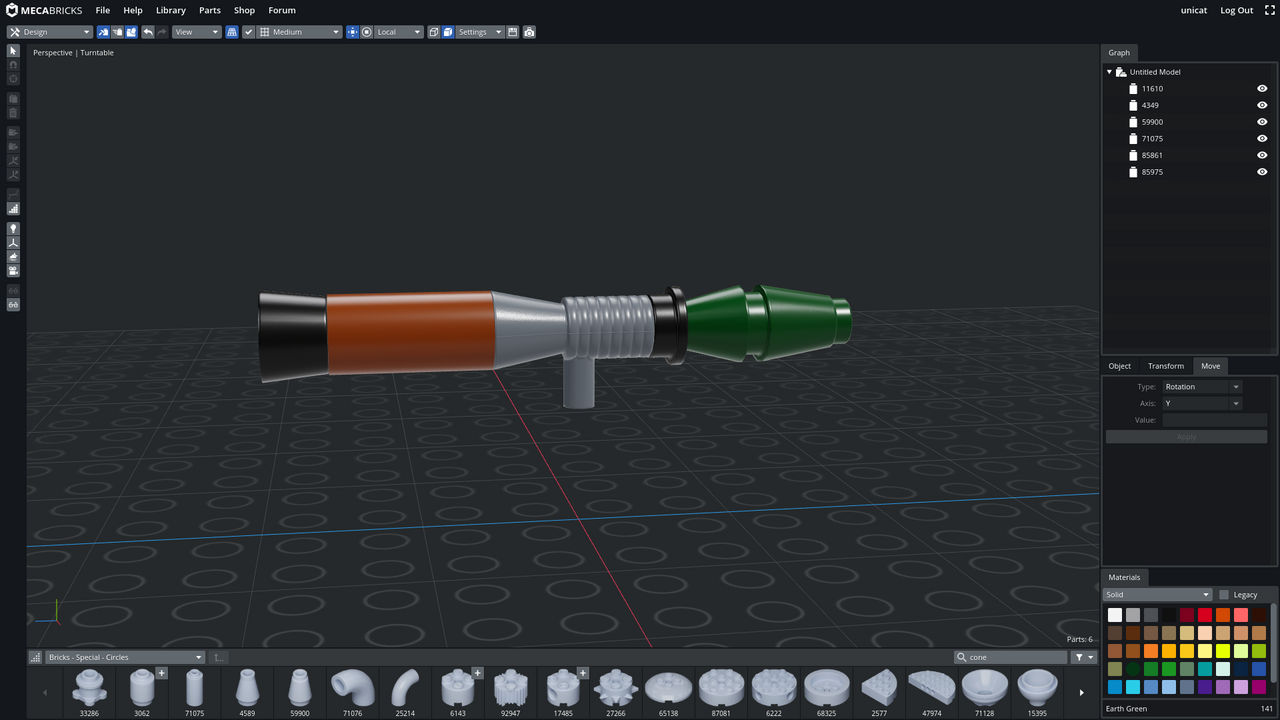Select the lightbulb tool in the left sidebar
Screen dimensions: 1280x720
click(13, 227)
